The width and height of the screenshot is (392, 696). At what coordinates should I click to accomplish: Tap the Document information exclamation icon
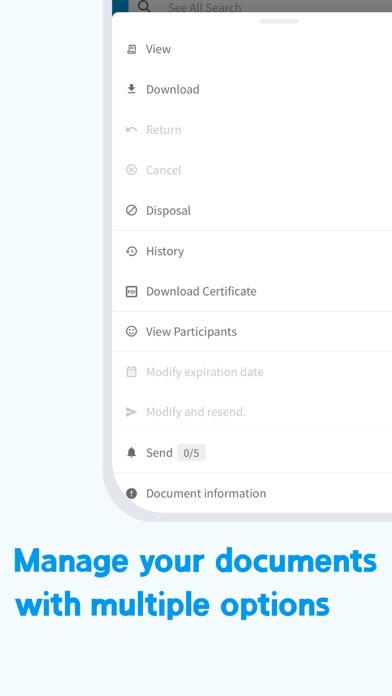131,493
